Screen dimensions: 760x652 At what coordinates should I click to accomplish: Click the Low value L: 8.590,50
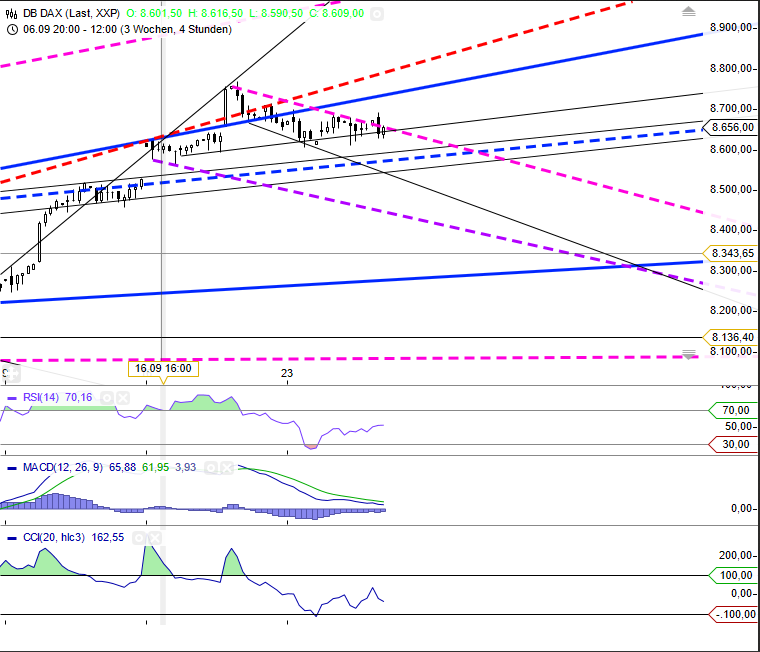point(276,13)
